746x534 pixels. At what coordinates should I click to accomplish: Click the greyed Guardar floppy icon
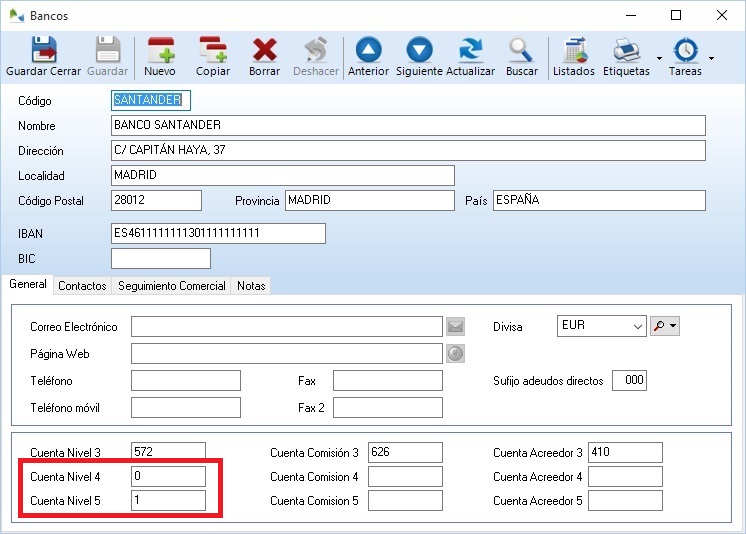(x=108, y=49)
